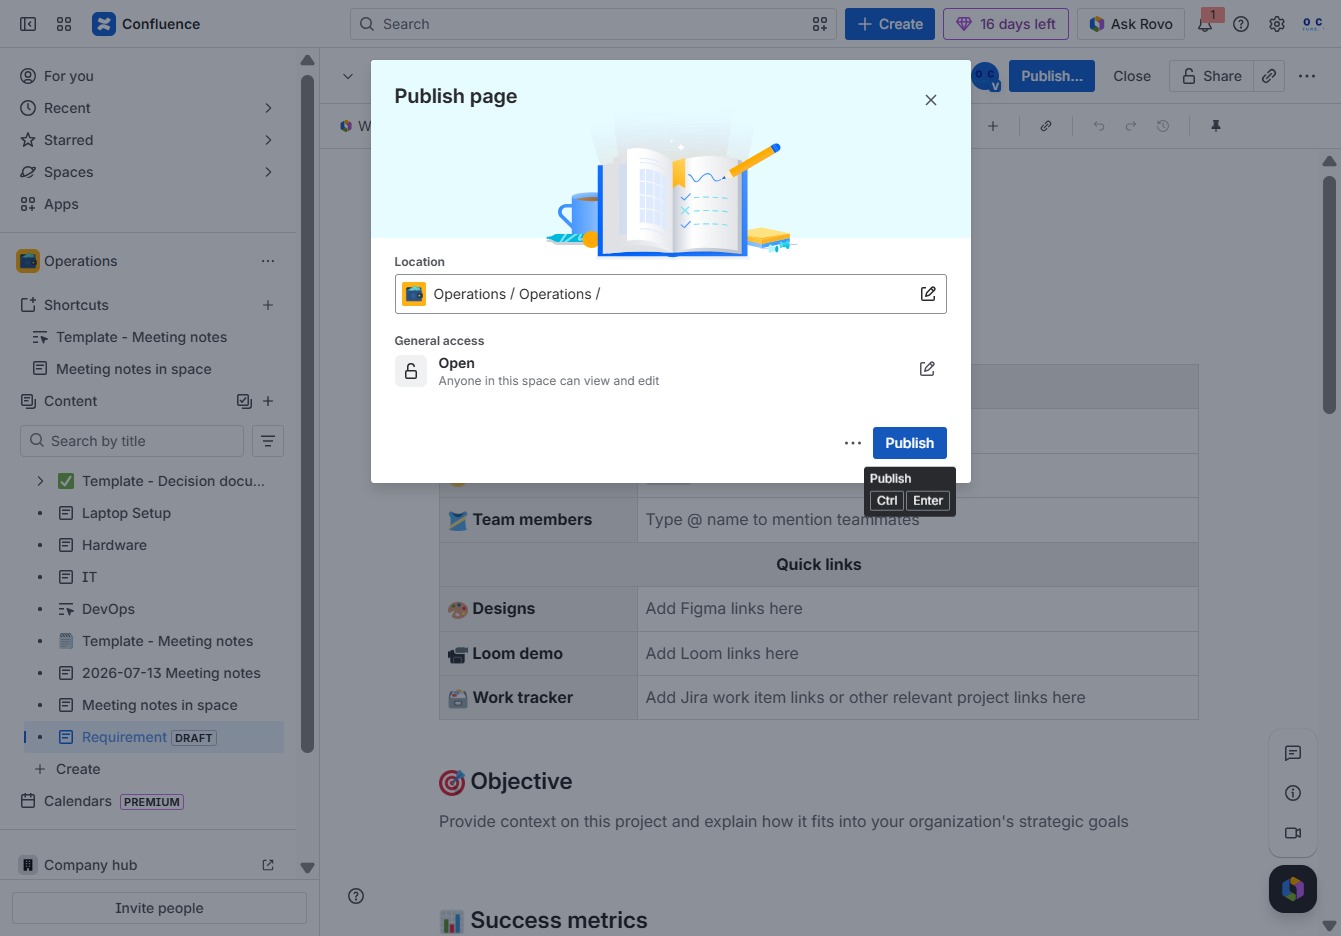Collapse the sidebar with the panel icon

(28, 24)
